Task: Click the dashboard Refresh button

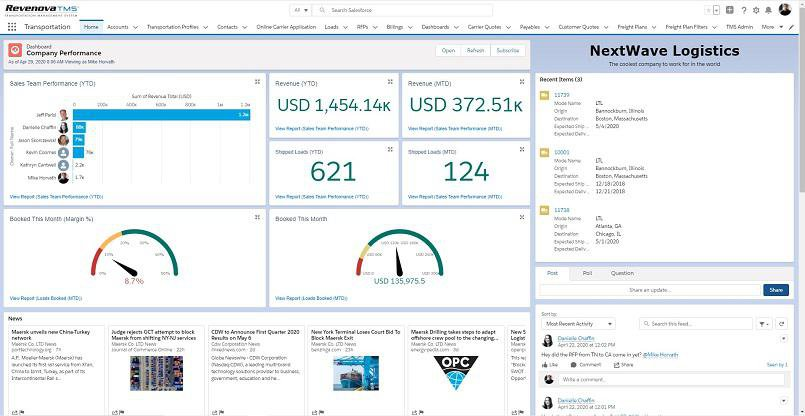Action: (x=475, y=50)
